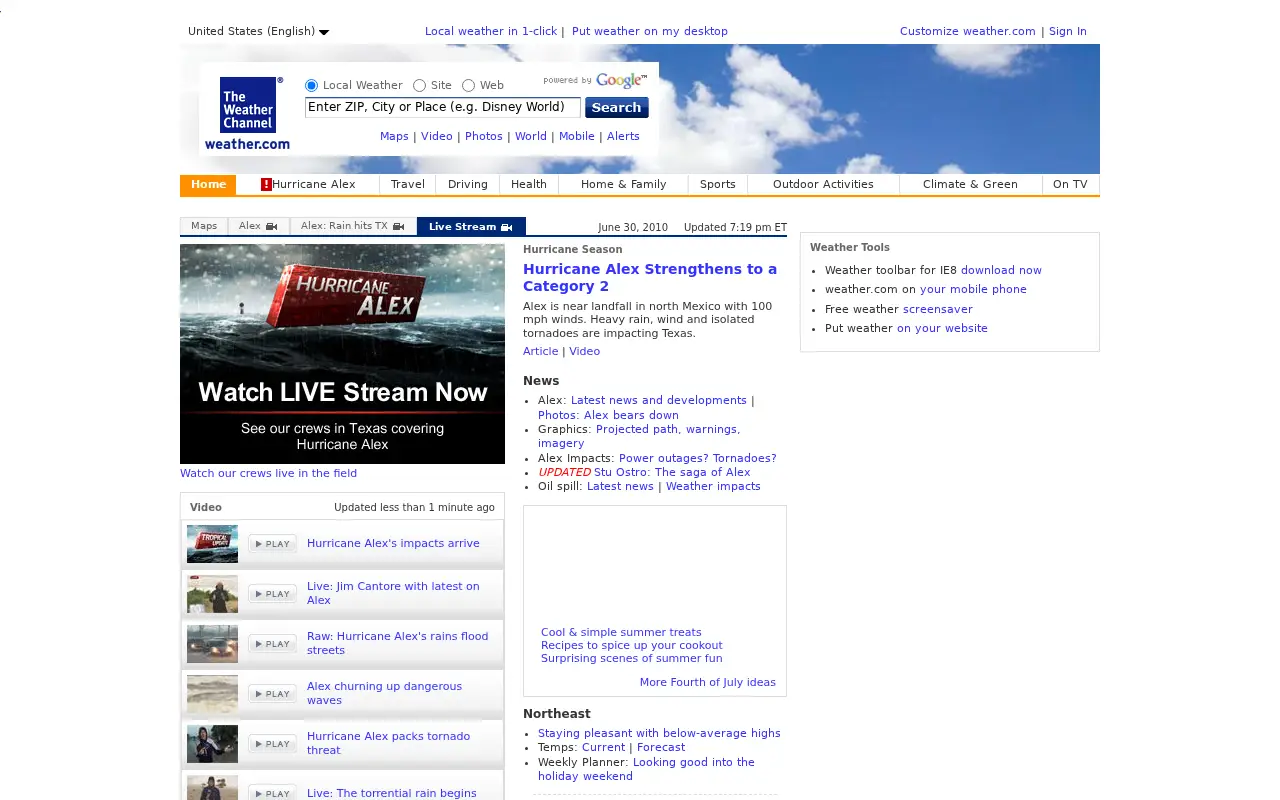Click the Home navigation tab
This screenshot has width=1280, height=800.
pyautogui.click(x=208, y=184)
